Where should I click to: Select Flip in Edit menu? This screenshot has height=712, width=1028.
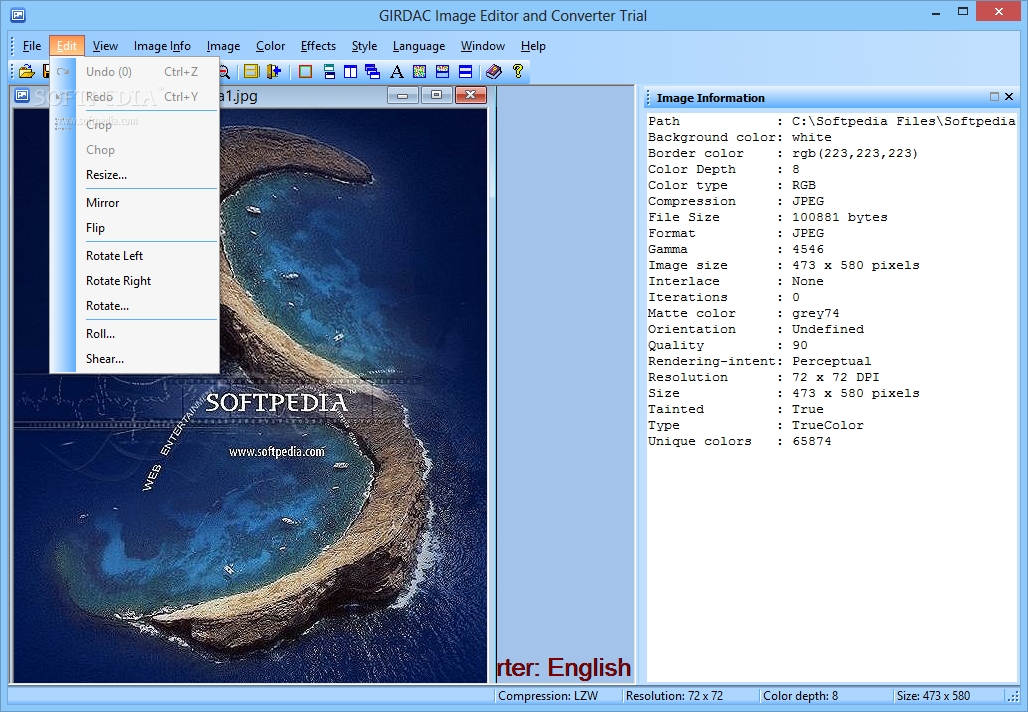pyautogui.click(x=134, y=227)
